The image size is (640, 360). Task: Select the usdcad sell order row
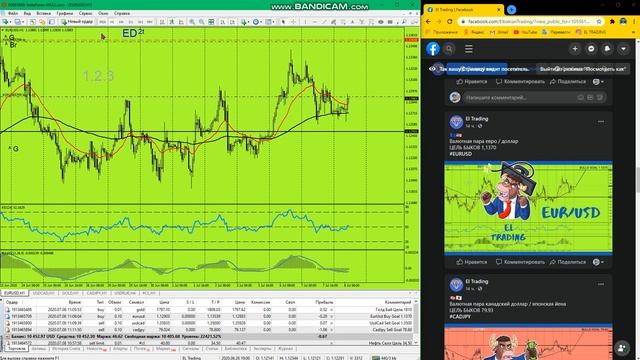click(209, 322)
